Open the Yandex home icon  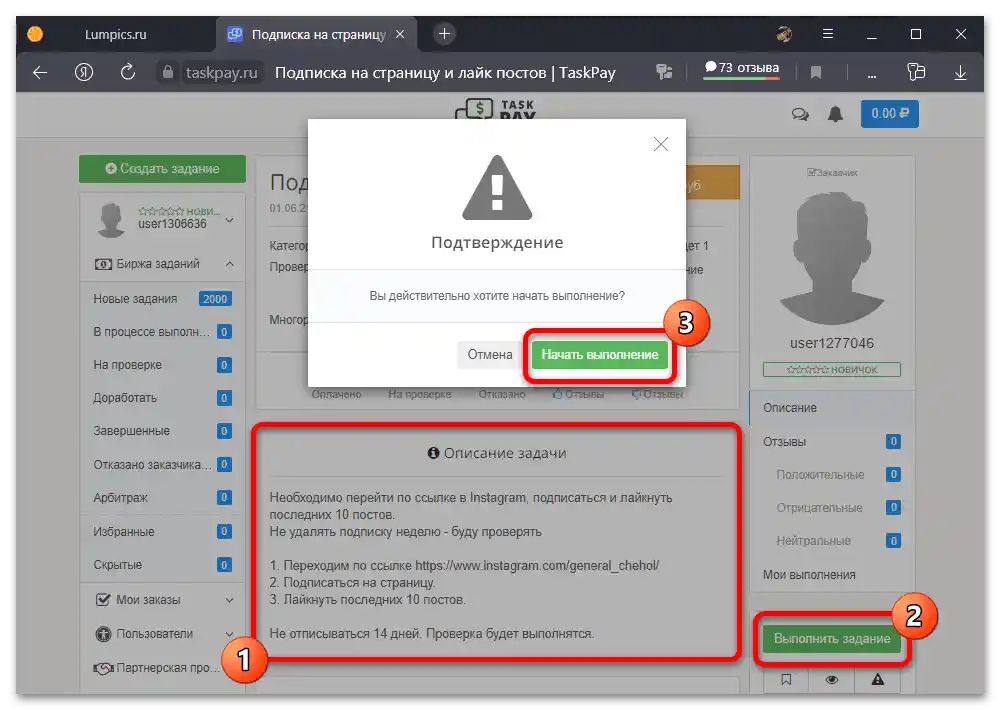pos(84,73)
